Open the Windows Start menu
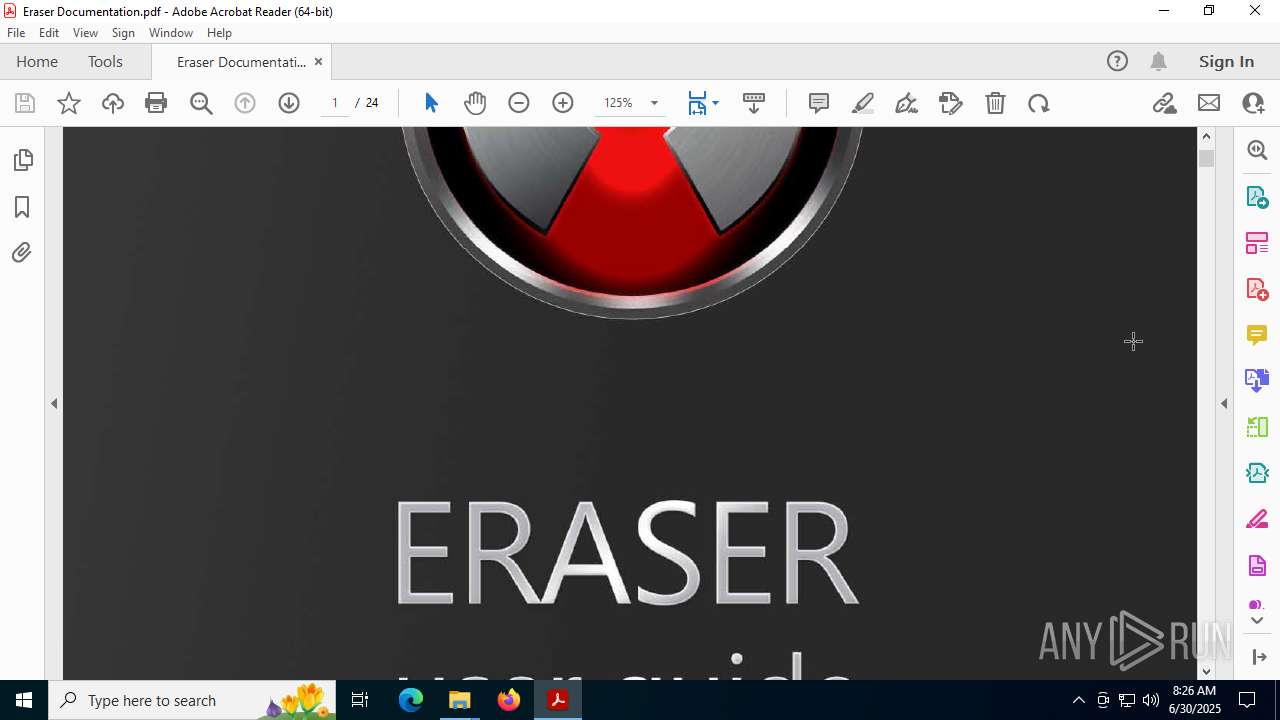Viewport: 1280px width, 720px height. 24,700
